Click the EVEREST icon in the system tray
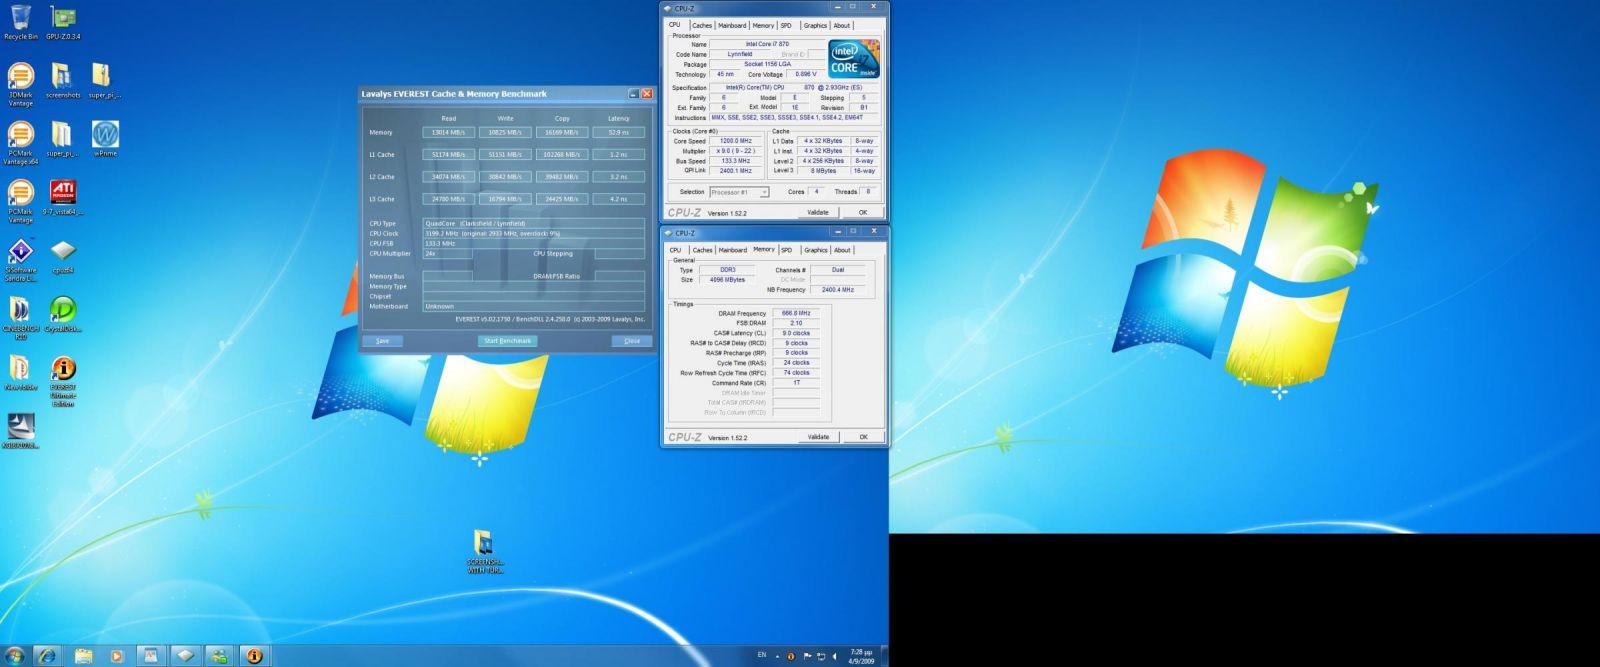Screen dimensions: 1600x667 (791, 656)
